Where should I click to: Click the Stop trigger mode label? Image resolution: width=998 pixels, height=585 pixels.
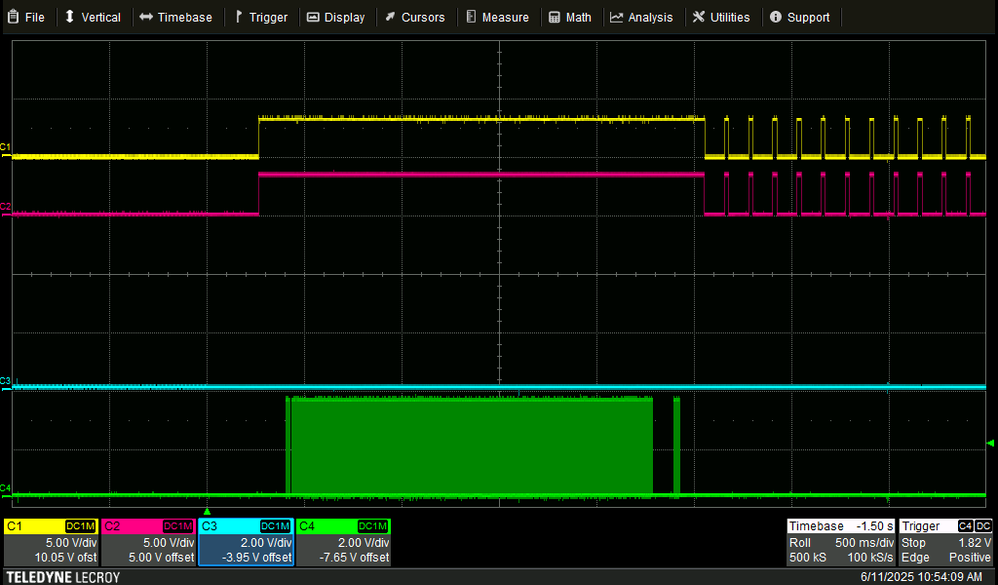click(x=913, y=543)
